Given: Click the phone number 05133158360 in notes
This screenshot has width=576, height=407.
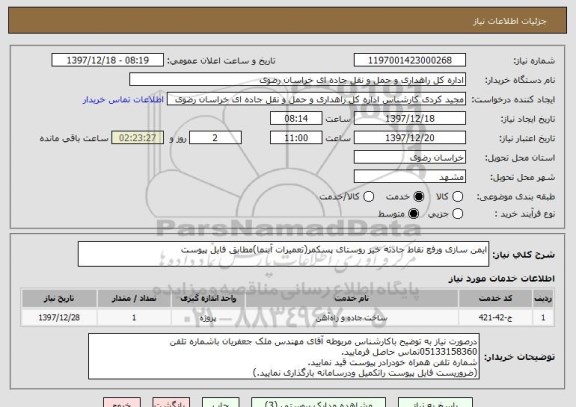Looking at the screenshot, I should click(x=449, y=352).
